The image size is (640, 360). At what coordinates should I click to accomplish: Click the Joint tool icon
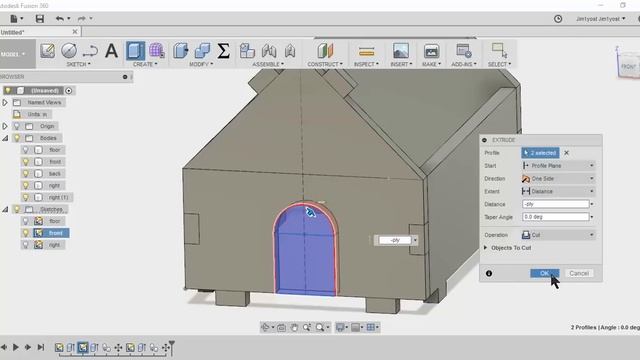[269, 51]
